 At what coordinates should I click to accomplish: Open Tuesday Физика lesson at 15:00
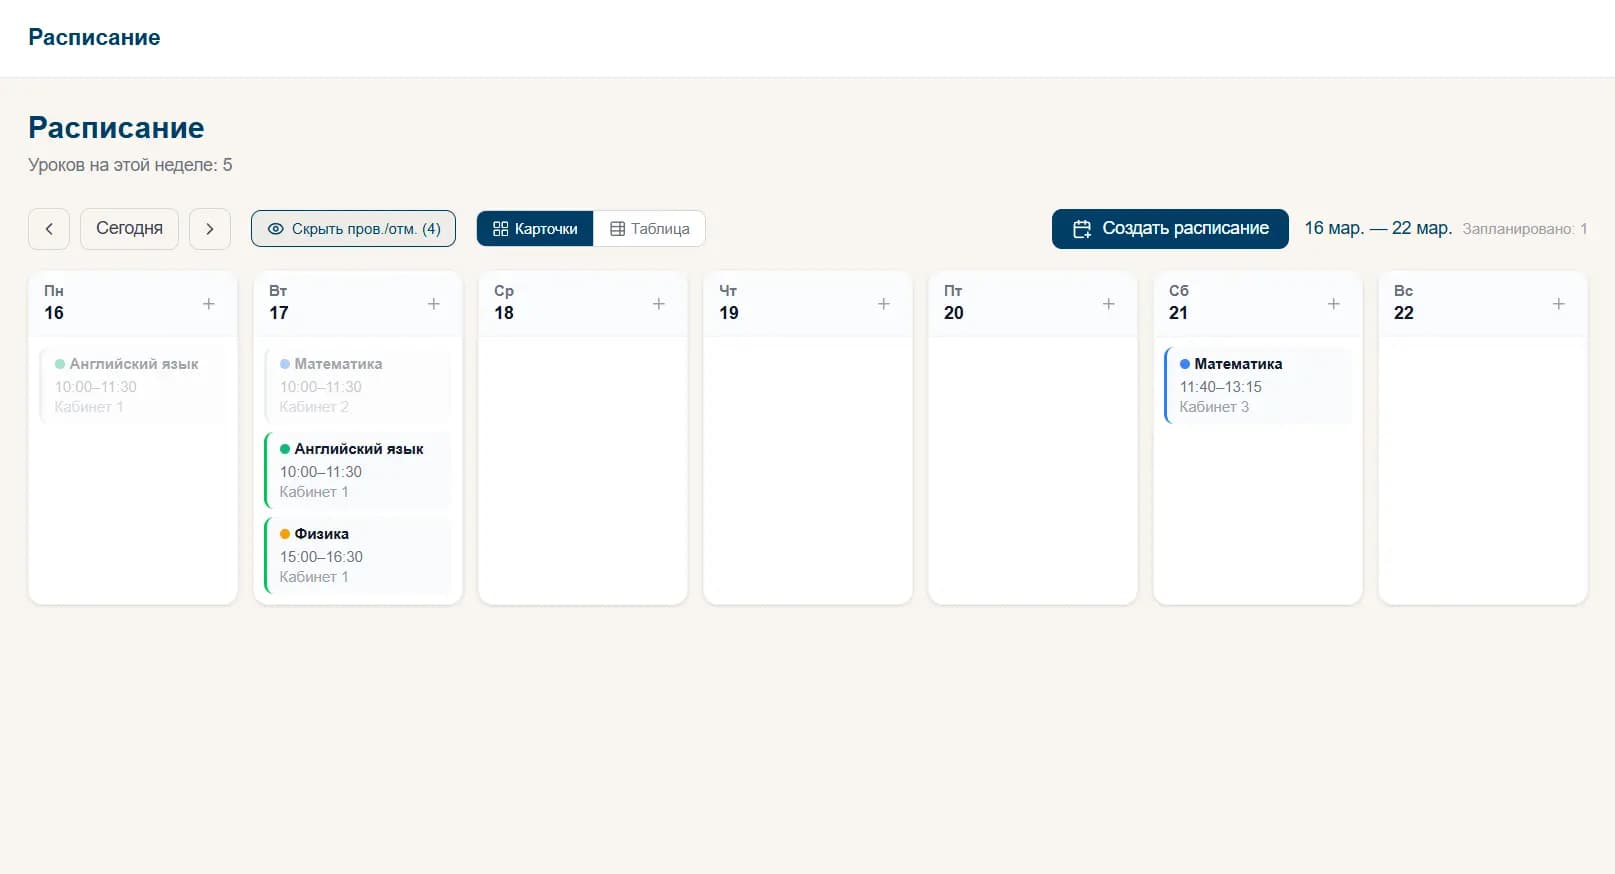tap(358, 555)
